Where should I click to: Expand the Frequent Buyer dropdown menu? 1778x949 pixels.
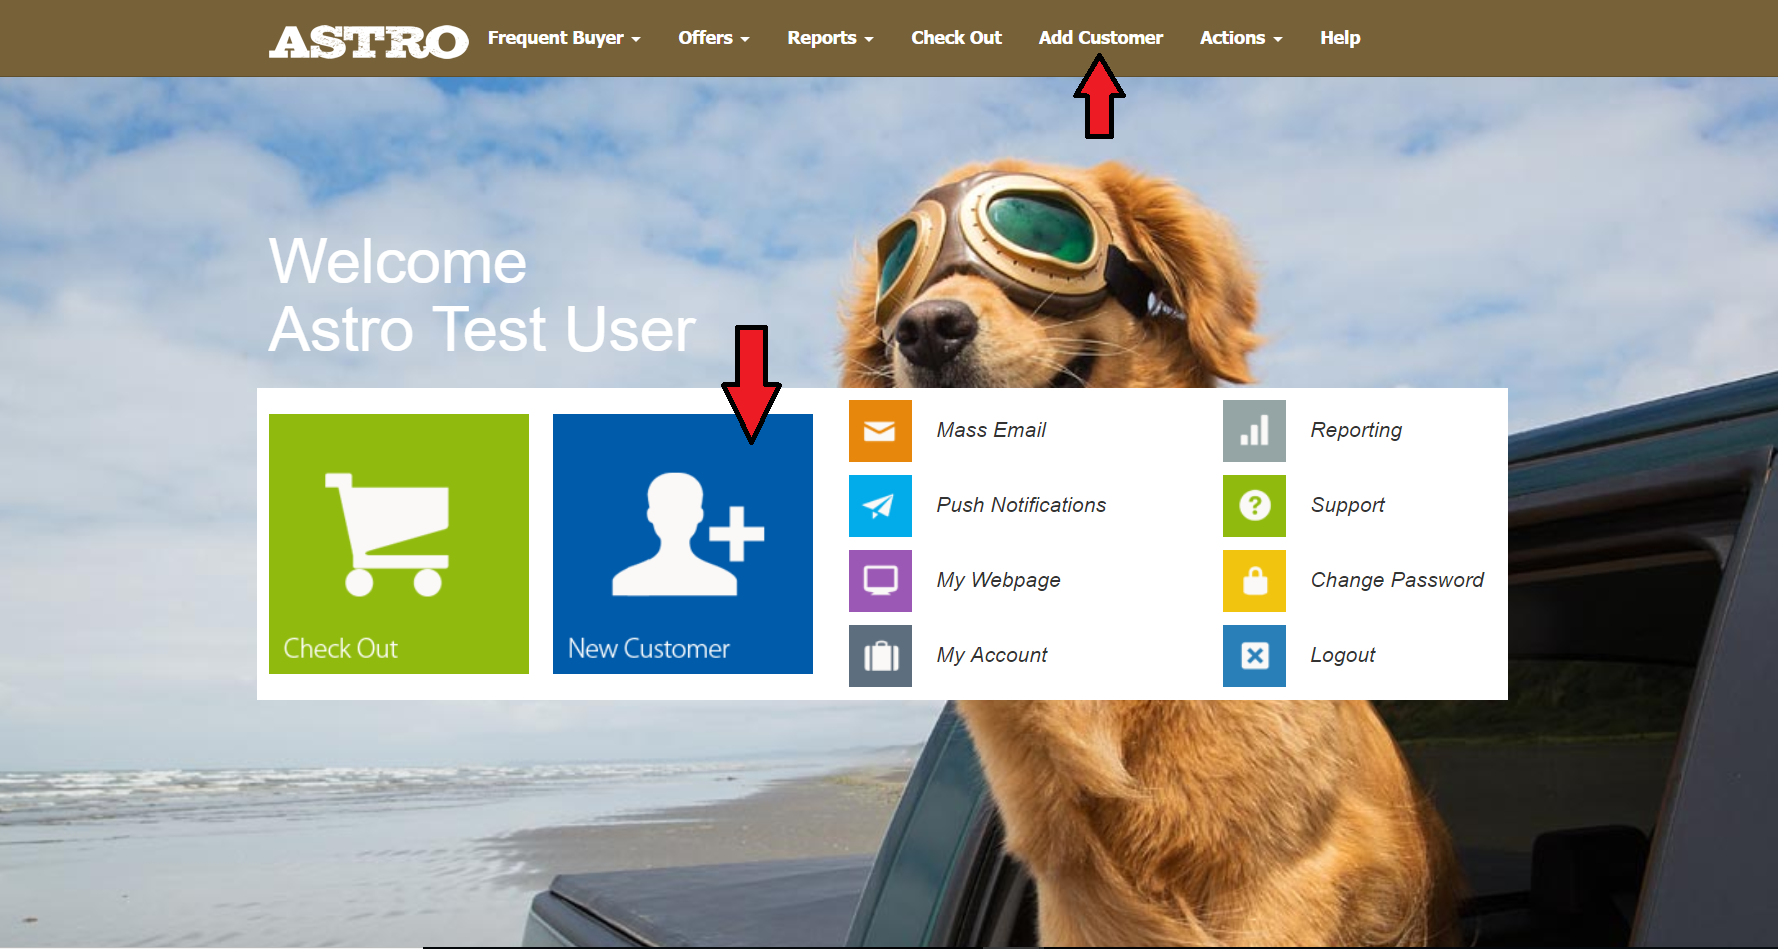(x=564, y=38)
